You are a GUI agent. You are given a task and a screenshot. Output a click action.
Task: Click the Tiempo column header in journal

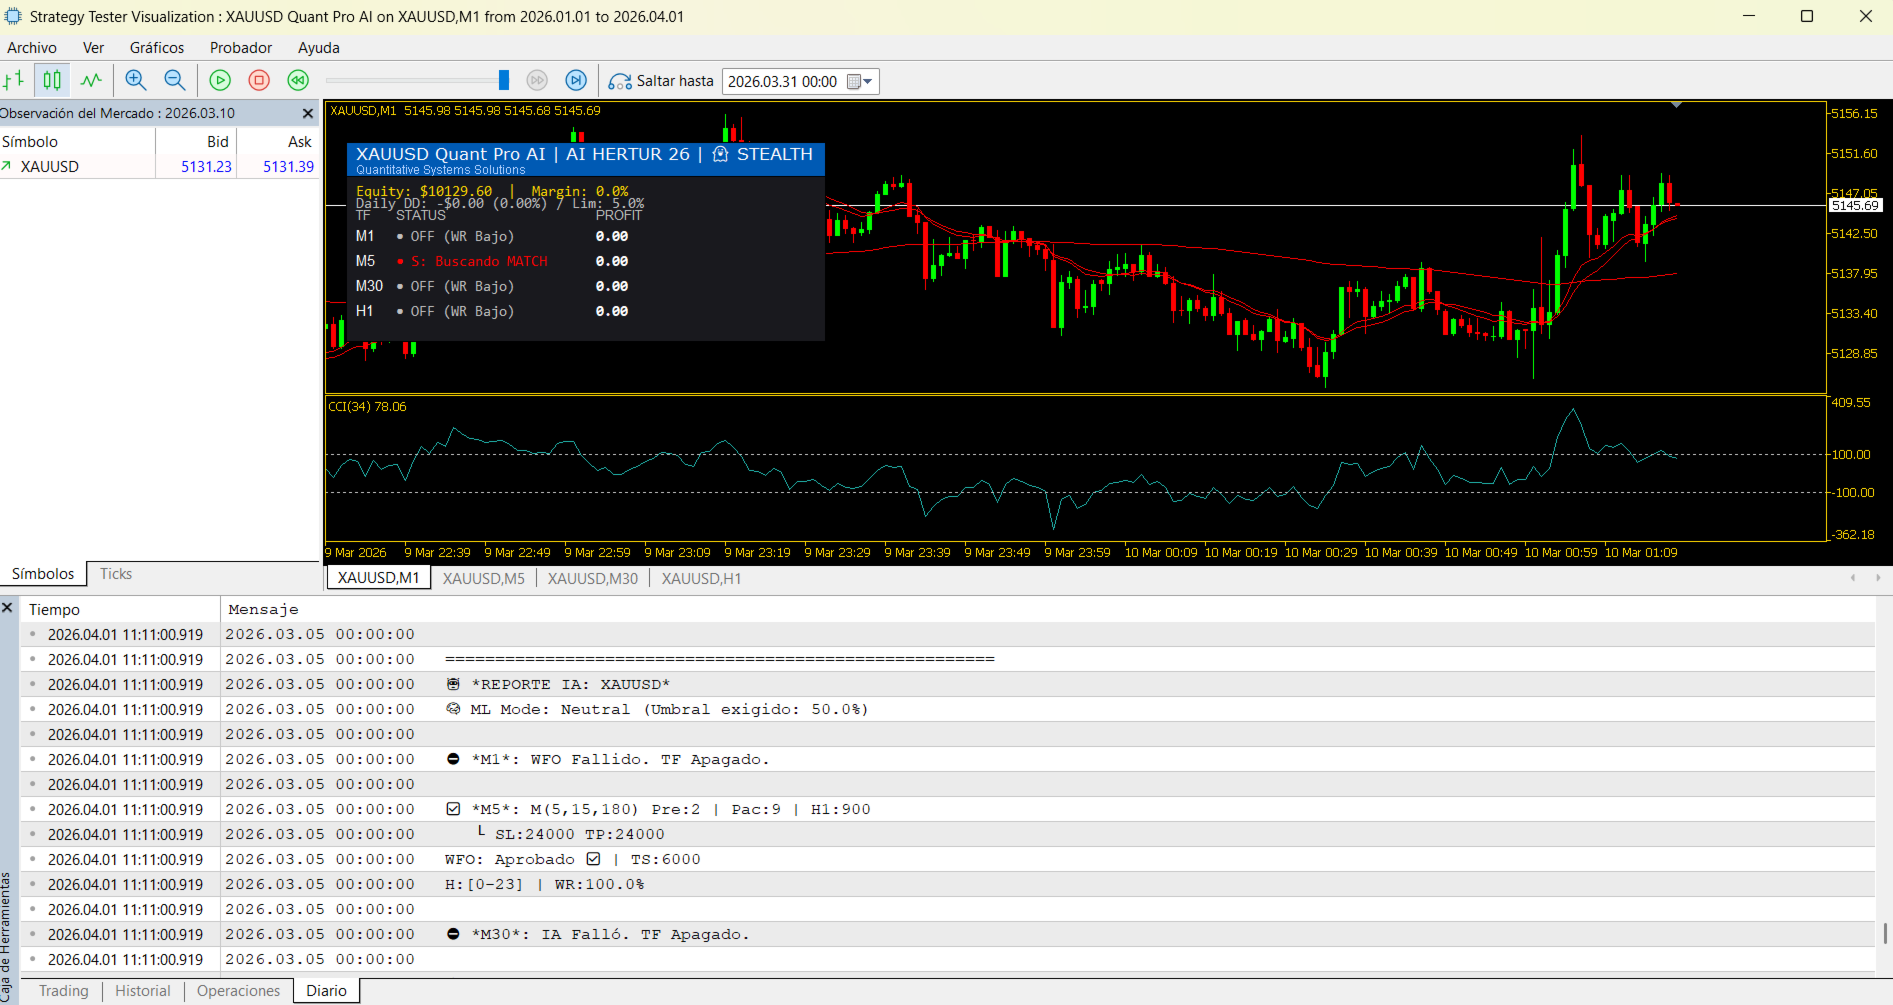point(120,609)
